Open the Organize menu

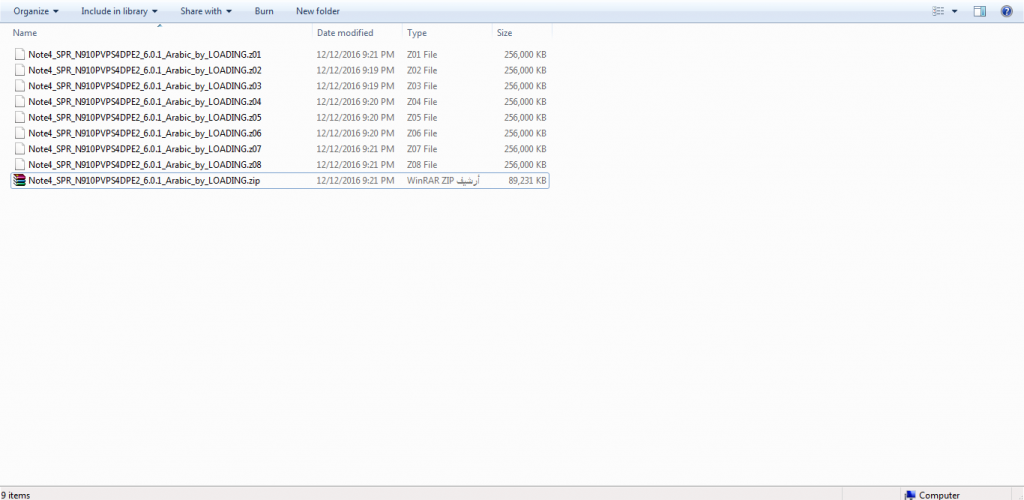(36, 11)
